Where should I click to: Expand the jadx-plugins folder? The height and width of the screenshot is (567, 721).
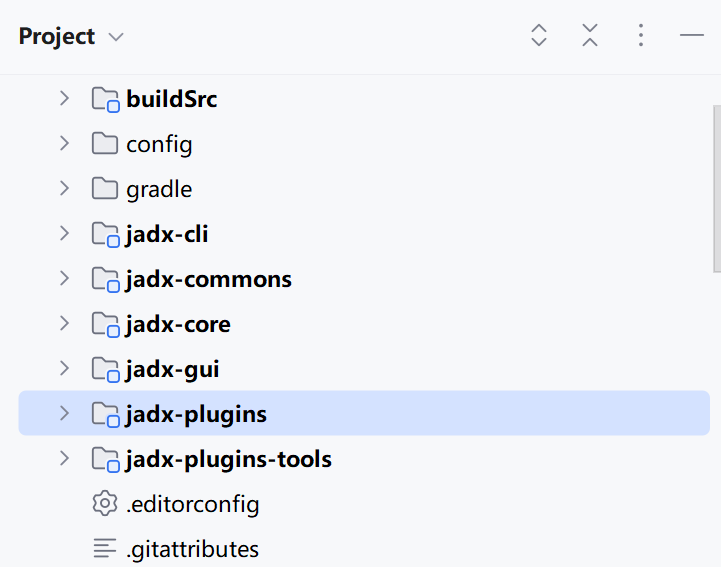pos(64,414)
